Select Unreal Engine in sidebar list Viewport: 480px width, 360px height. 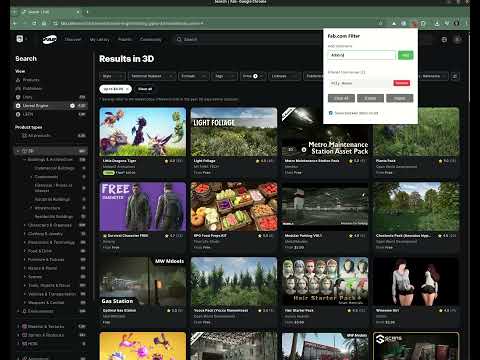(x=51, y=106)
